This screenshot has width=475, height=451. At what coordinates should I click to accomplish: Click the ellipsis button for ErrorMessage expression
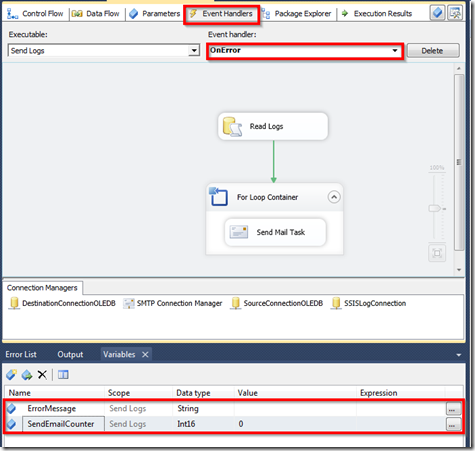coord(453,409)
